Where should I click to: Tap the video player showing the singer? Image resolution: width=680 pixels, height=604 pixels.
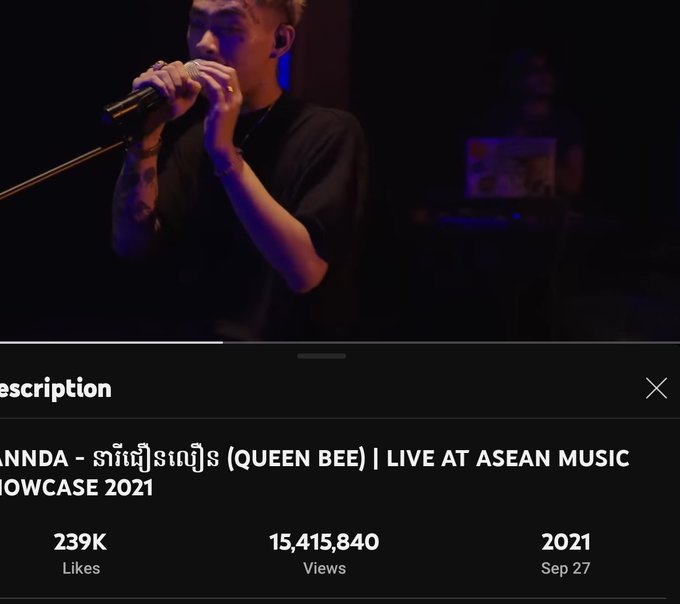click(x=340, y=170)
